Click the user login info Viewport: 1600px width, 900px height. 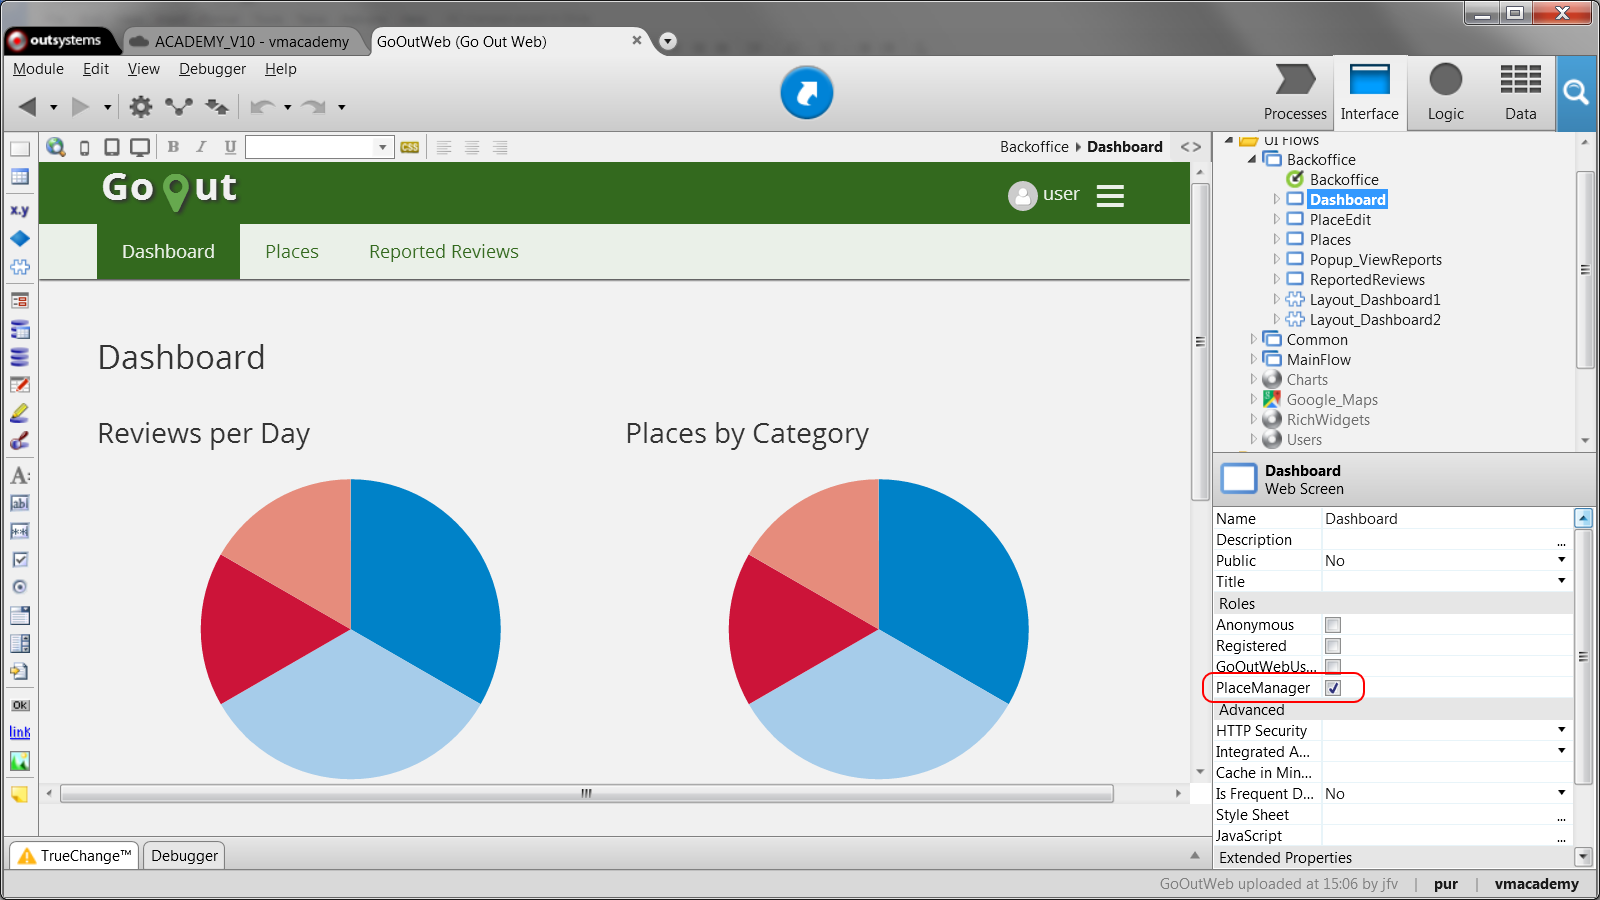pos(1044,195)
